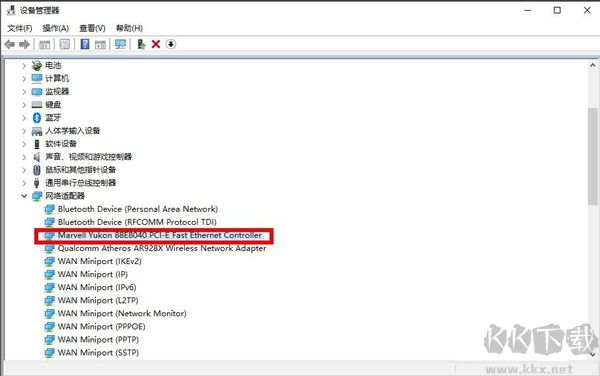Open the 查看(V) menu
600x376 pixels.
(x=92, y=28)
